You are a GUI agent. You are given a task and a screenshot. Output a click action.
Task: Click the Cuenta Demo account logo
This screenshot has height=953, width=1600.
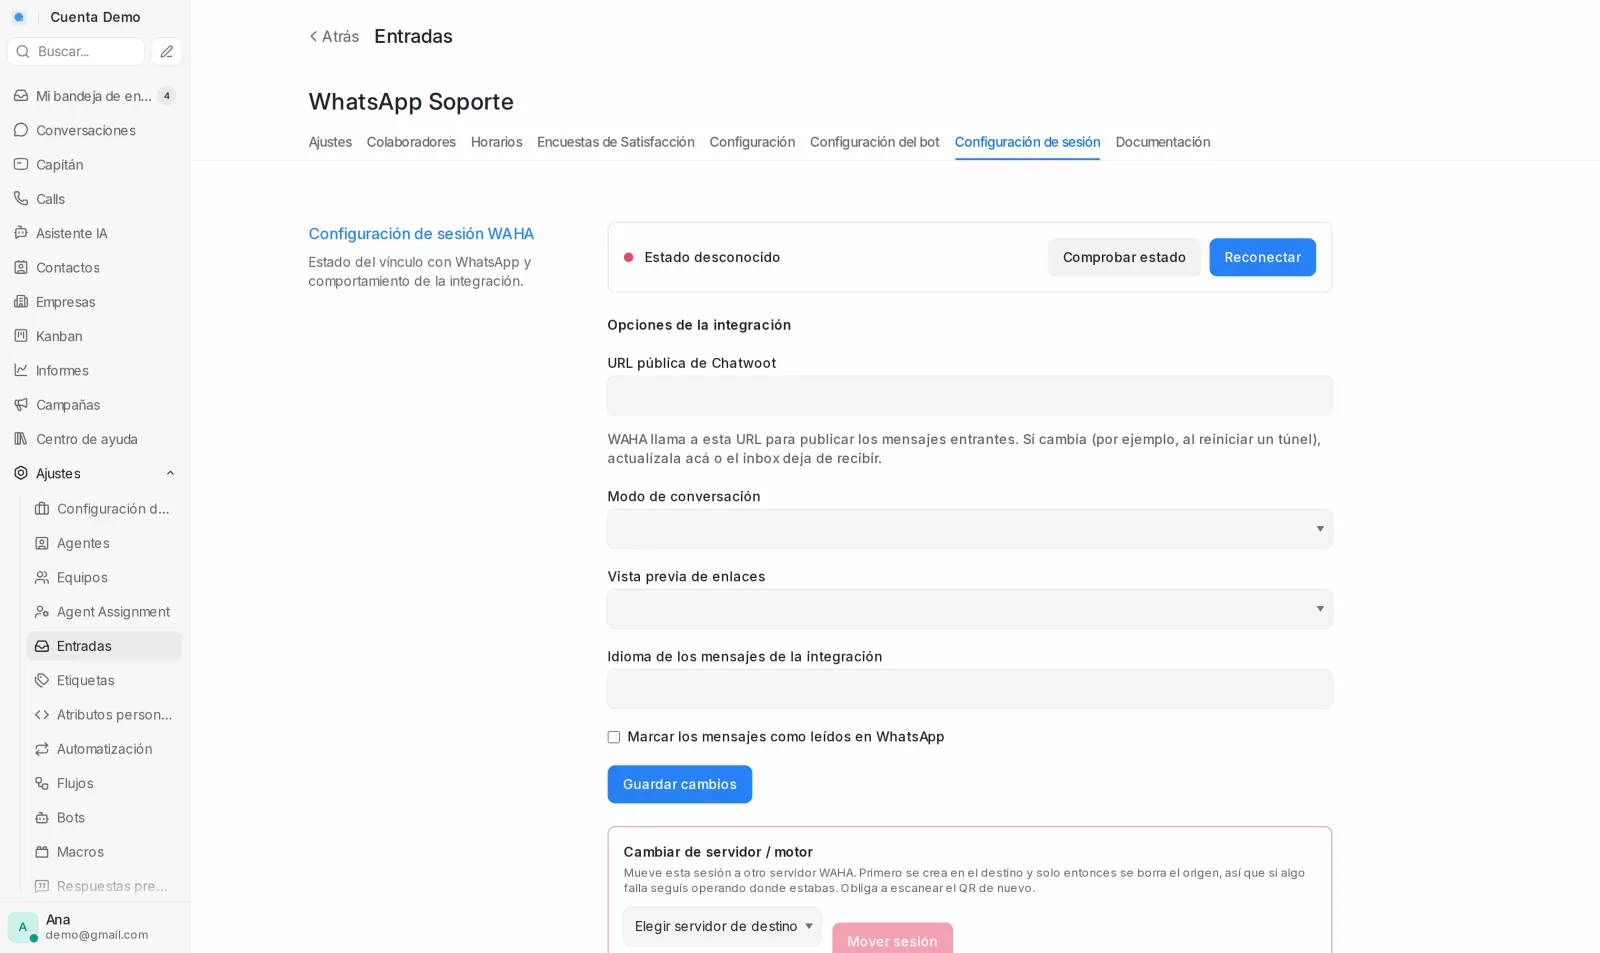click(19, 17)
